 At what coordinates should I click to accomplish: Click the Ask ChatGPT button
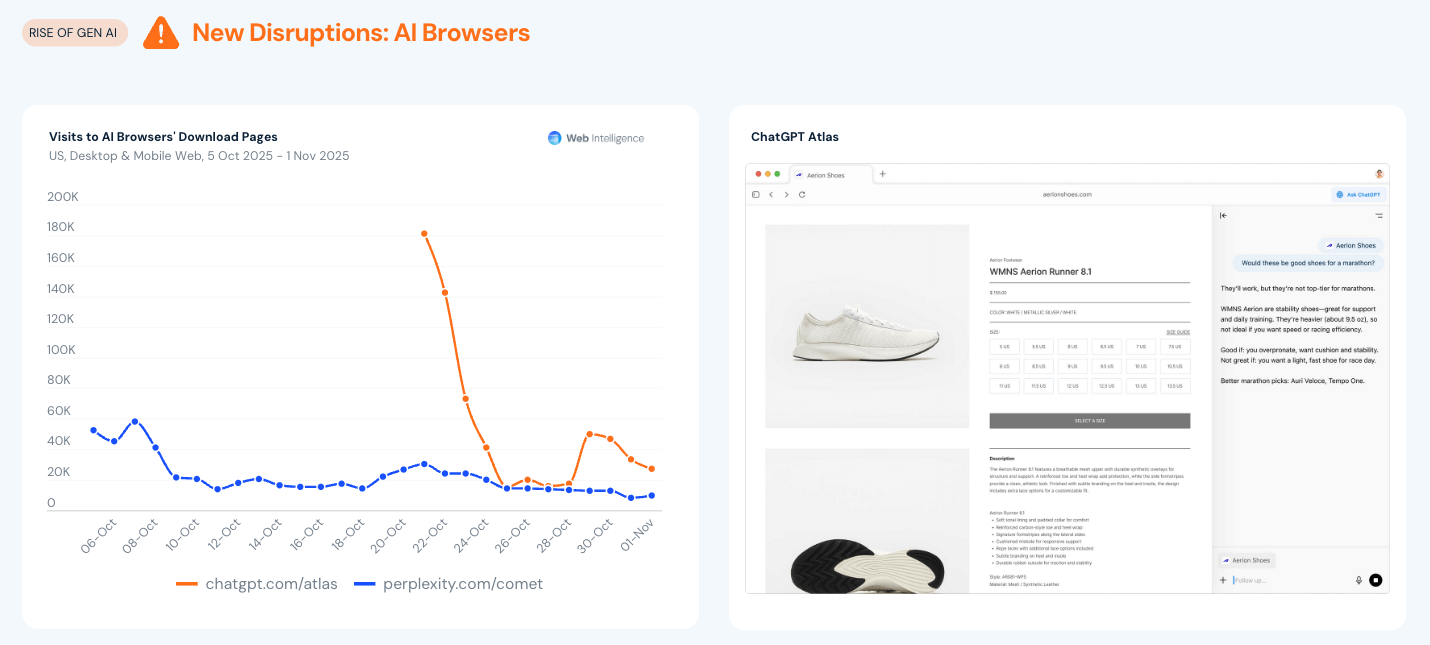(1358, 194)
